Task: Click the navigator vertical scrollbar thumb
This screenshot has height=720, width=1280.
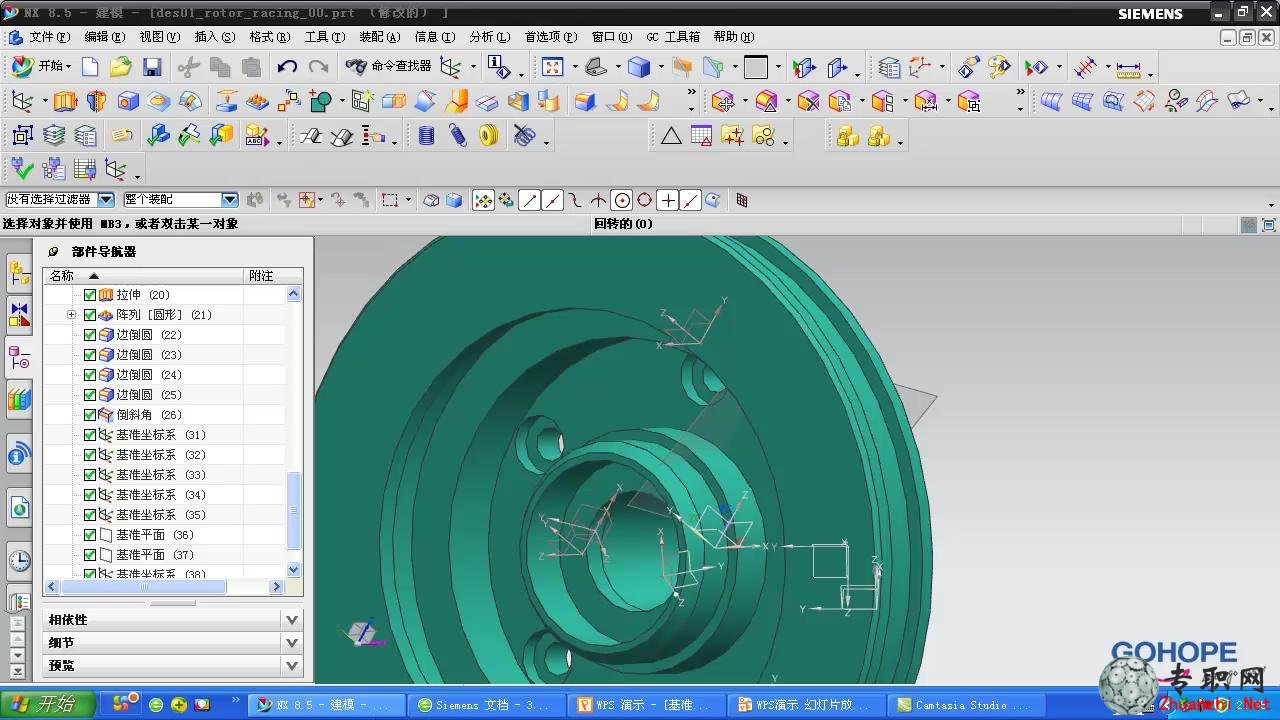Action: (x=294, y=510)
